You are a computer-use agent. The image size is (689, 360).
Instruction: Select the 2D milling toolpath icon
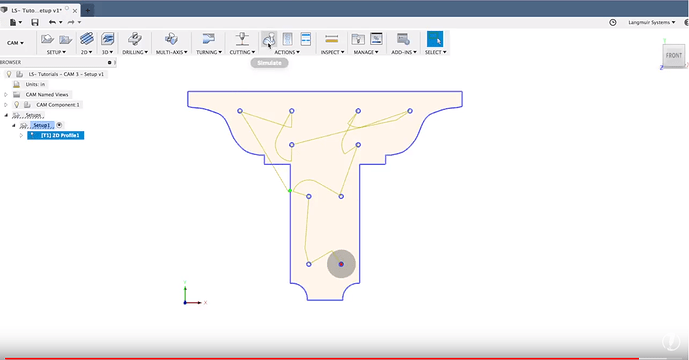click(87, 39)
